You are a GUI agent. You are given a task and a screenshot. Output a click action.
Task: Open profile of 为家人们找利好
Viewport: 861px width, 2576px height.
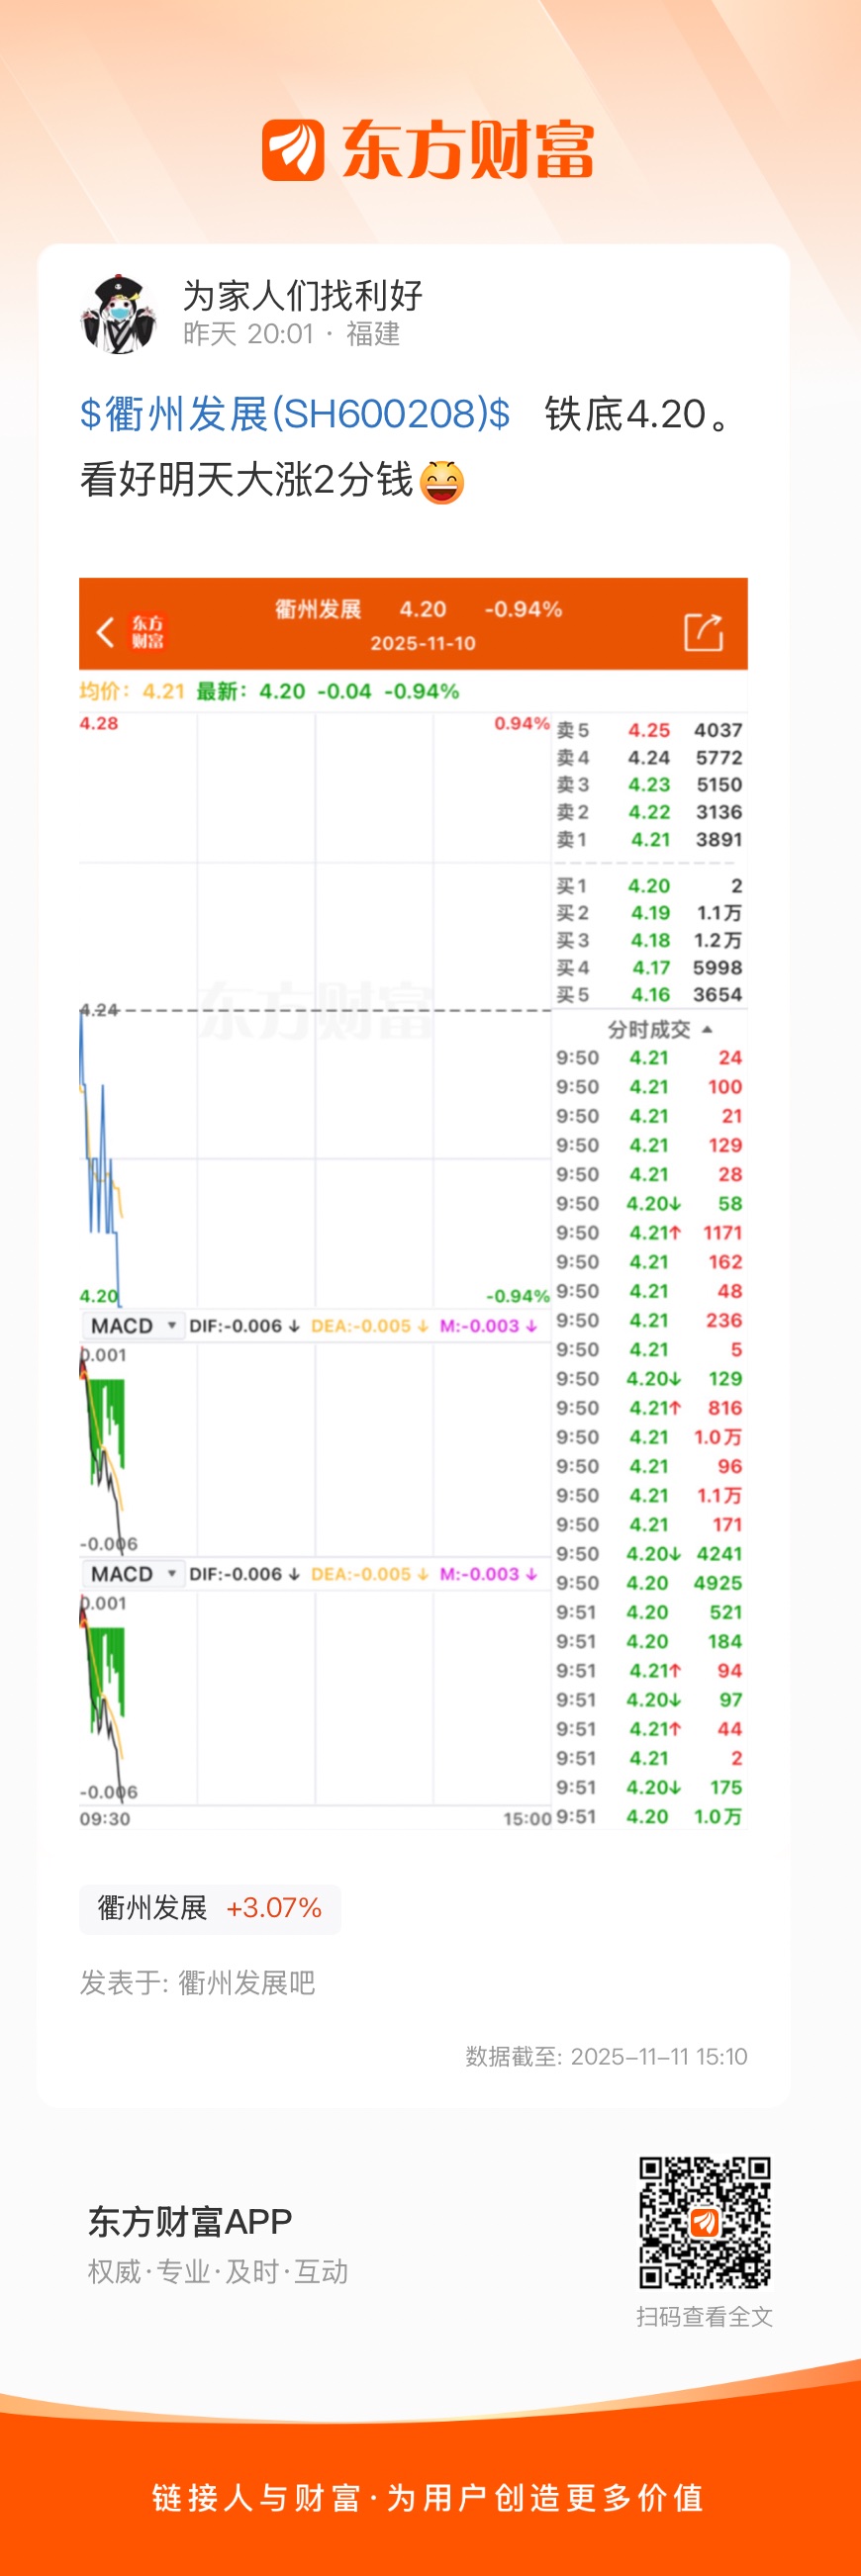point(302,296)
